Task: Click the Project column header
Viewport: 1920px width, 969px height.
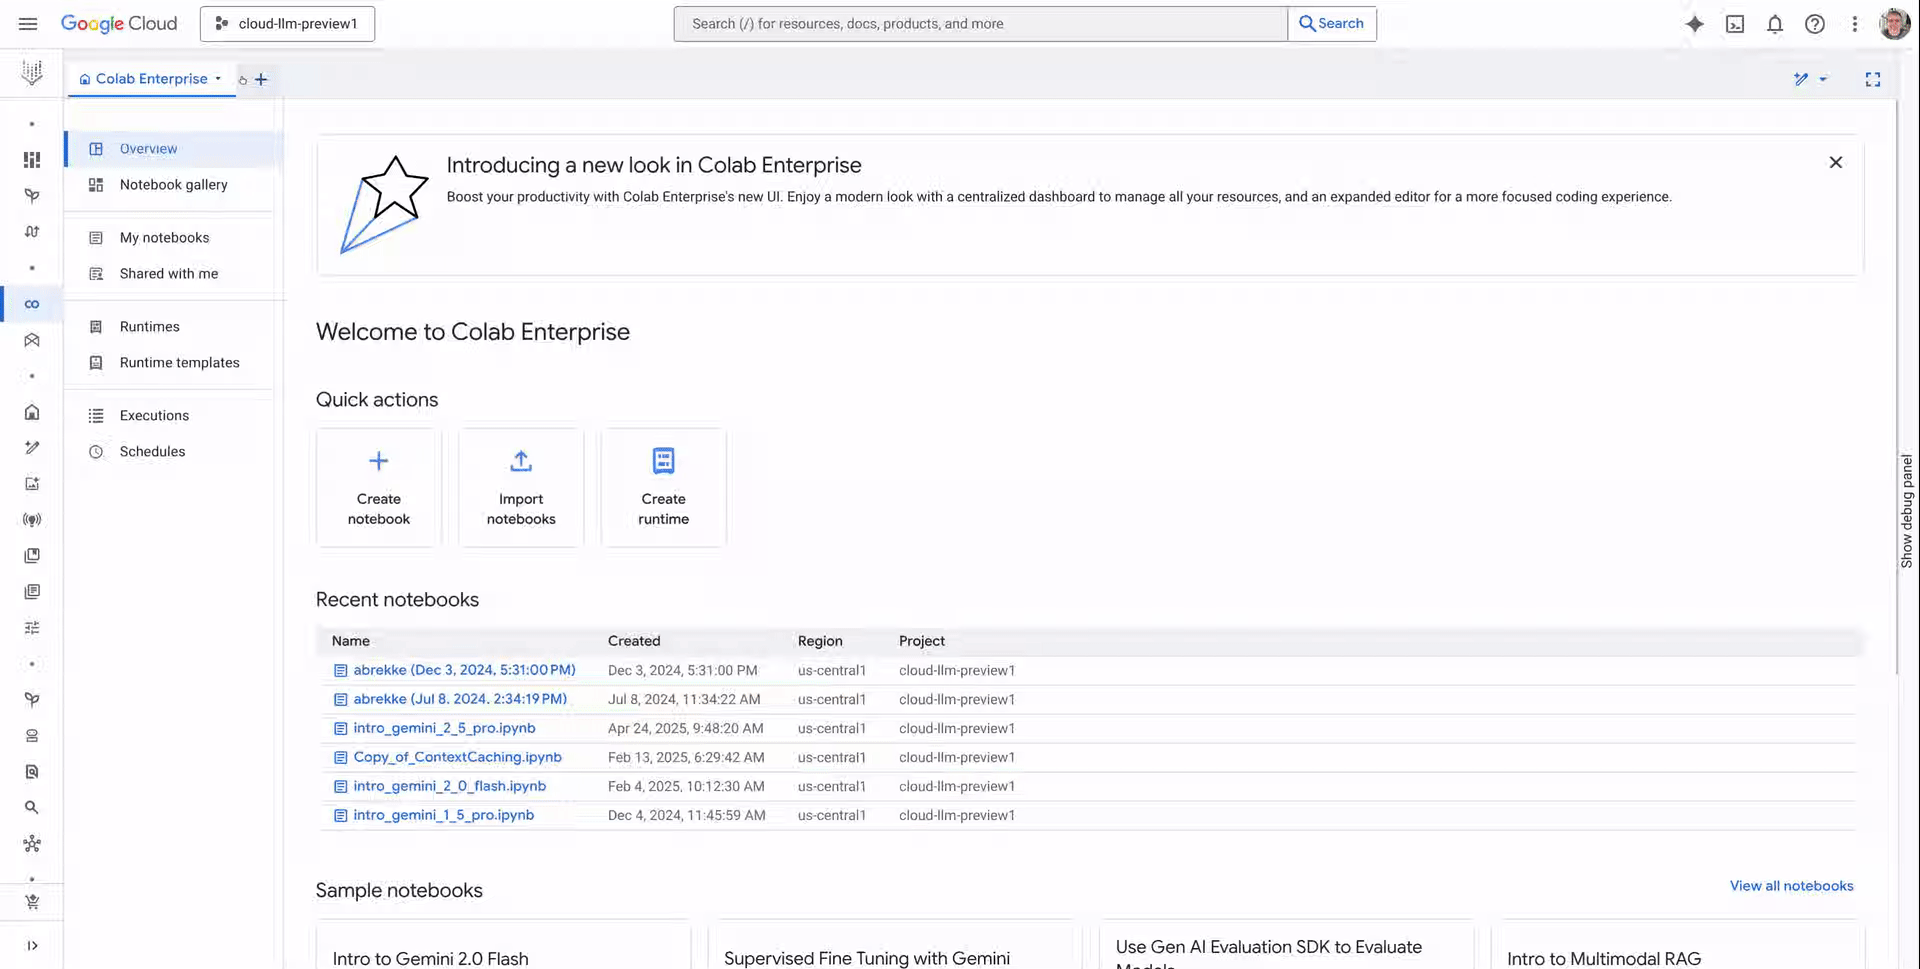Action: tap(922, 641)
